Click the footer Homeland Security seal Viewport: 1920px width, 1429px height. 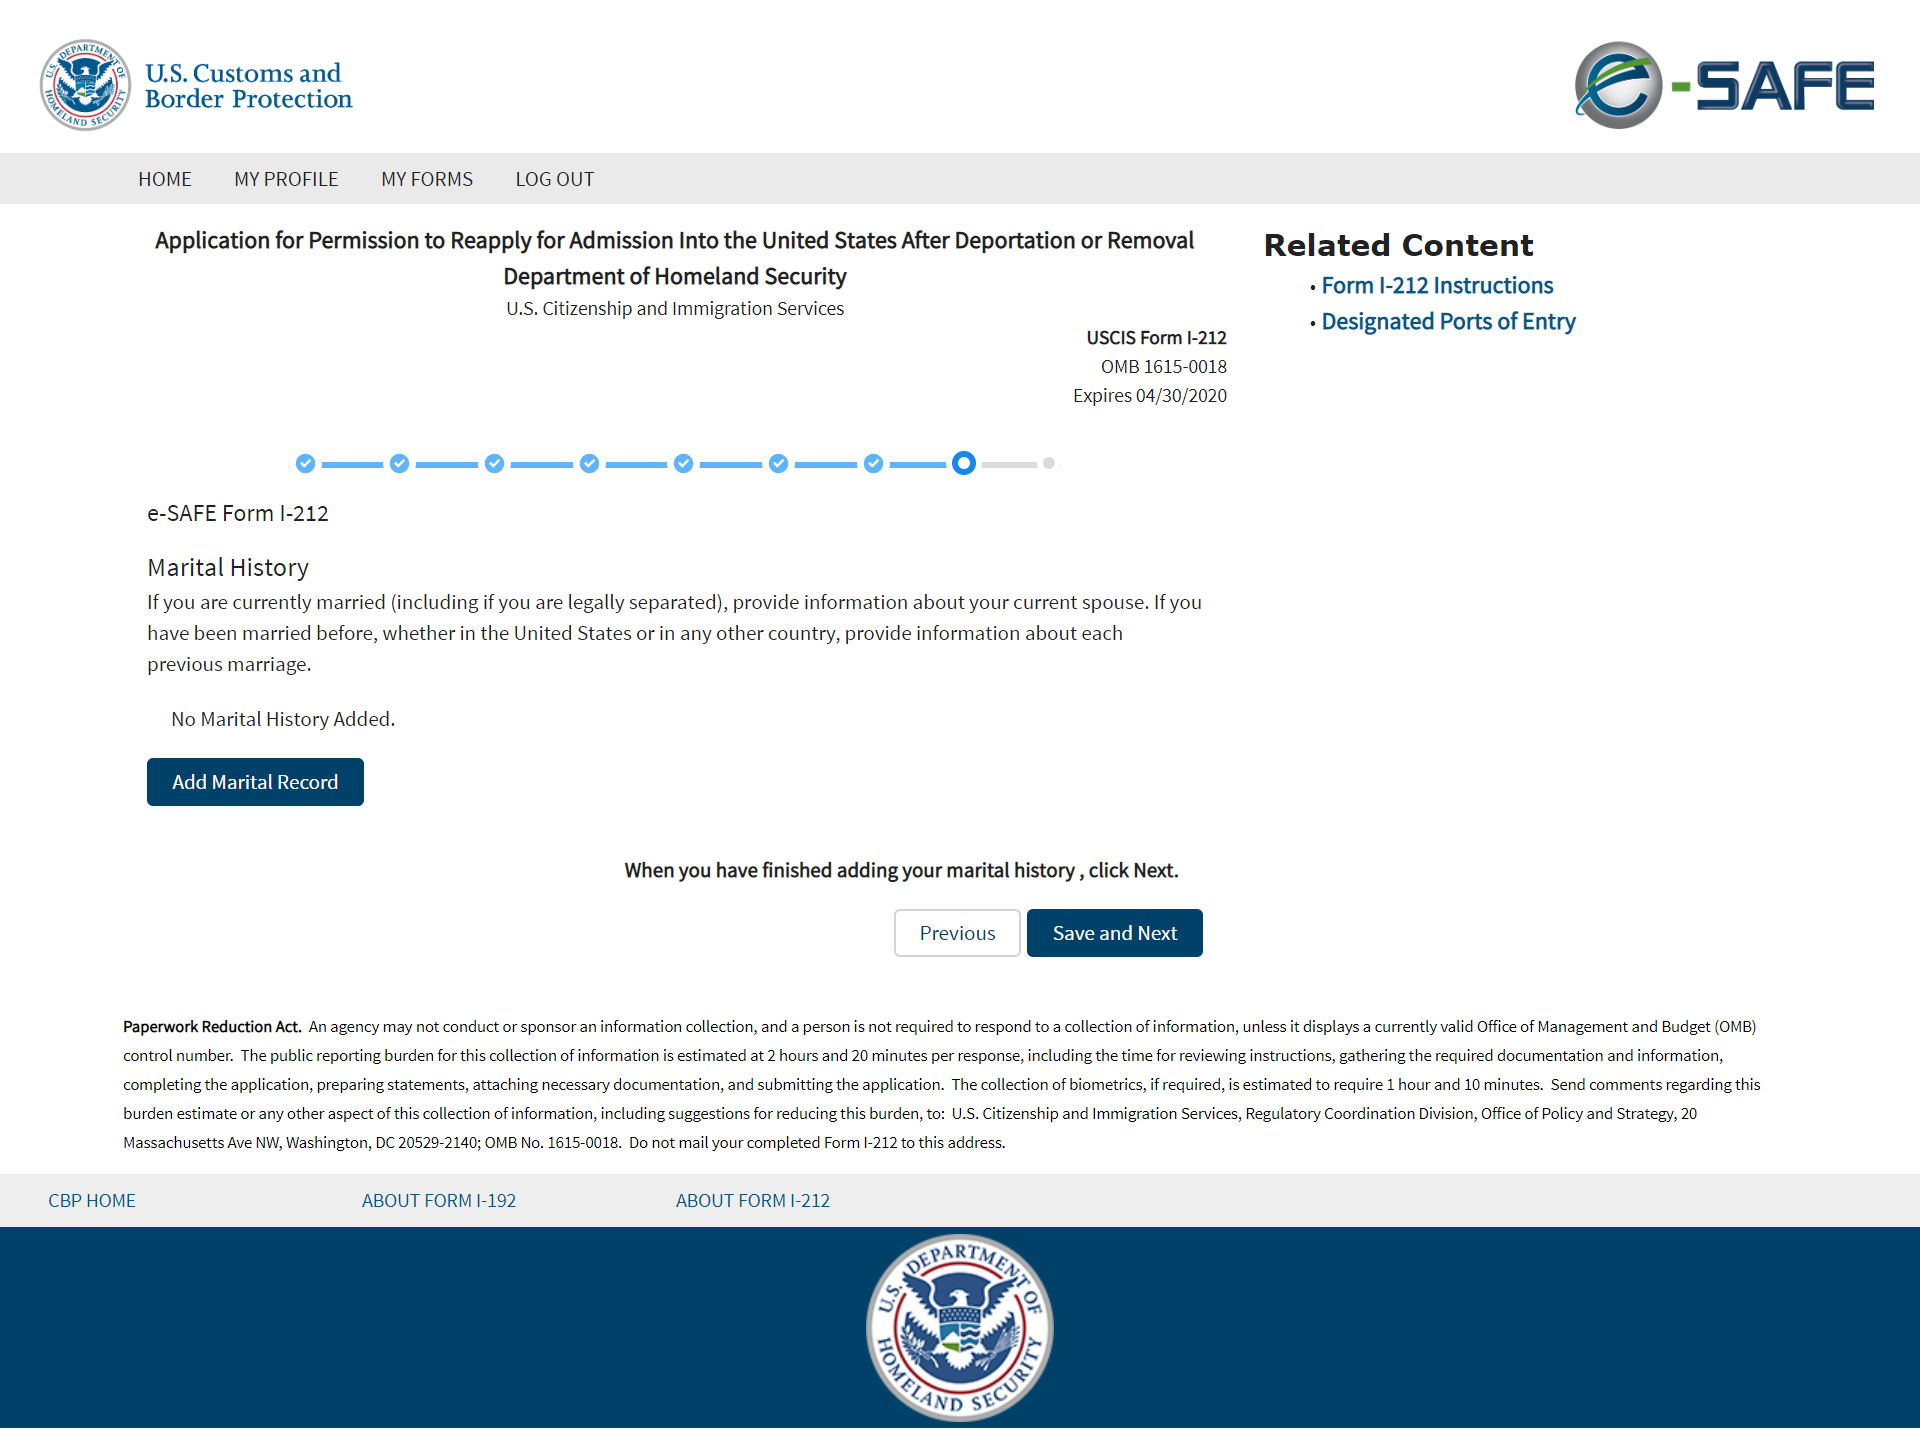coord(959,1327)
